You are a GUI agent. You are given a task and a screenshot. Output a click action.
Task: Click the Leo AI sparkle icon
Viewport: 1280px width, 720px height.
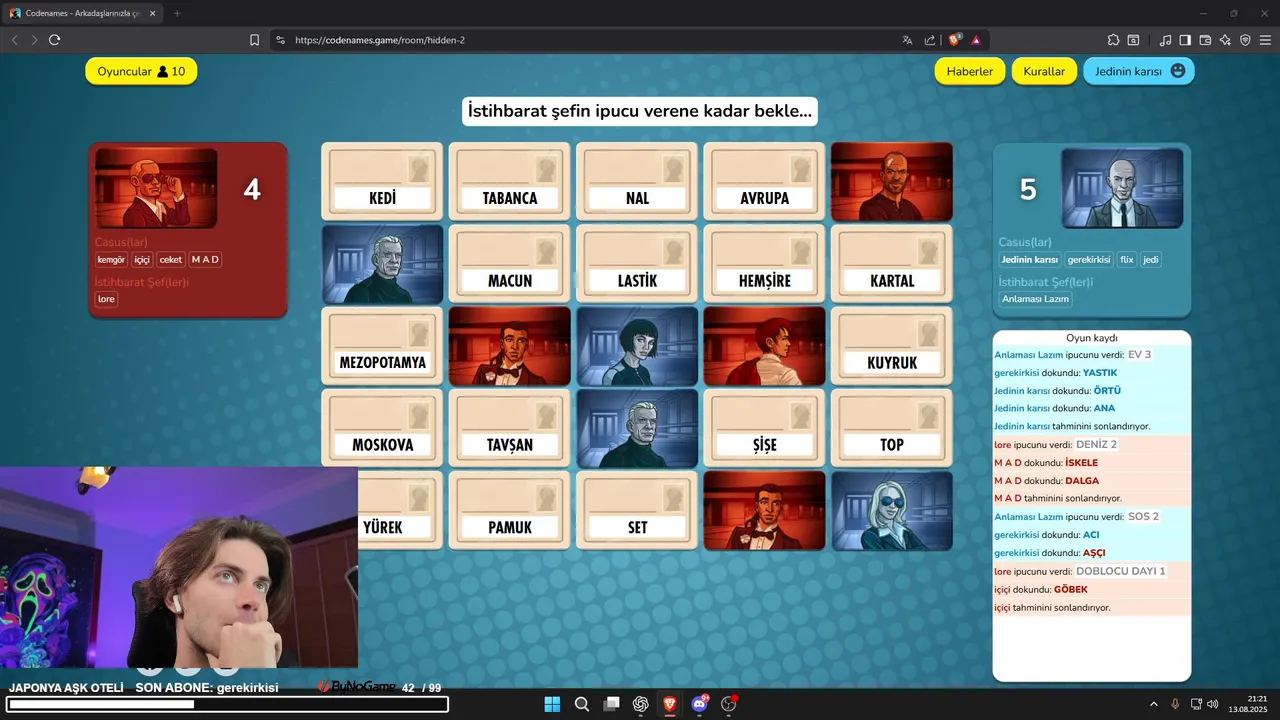(1225, 40)
